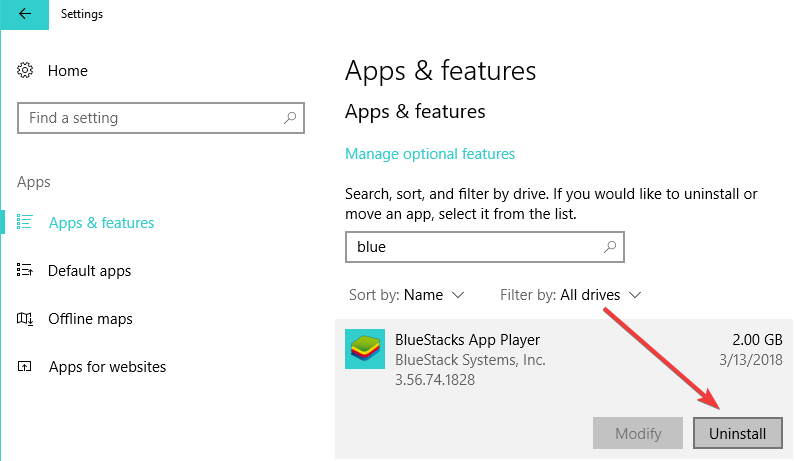
Task: Click the Settings window title text
Action: [82, 14]
